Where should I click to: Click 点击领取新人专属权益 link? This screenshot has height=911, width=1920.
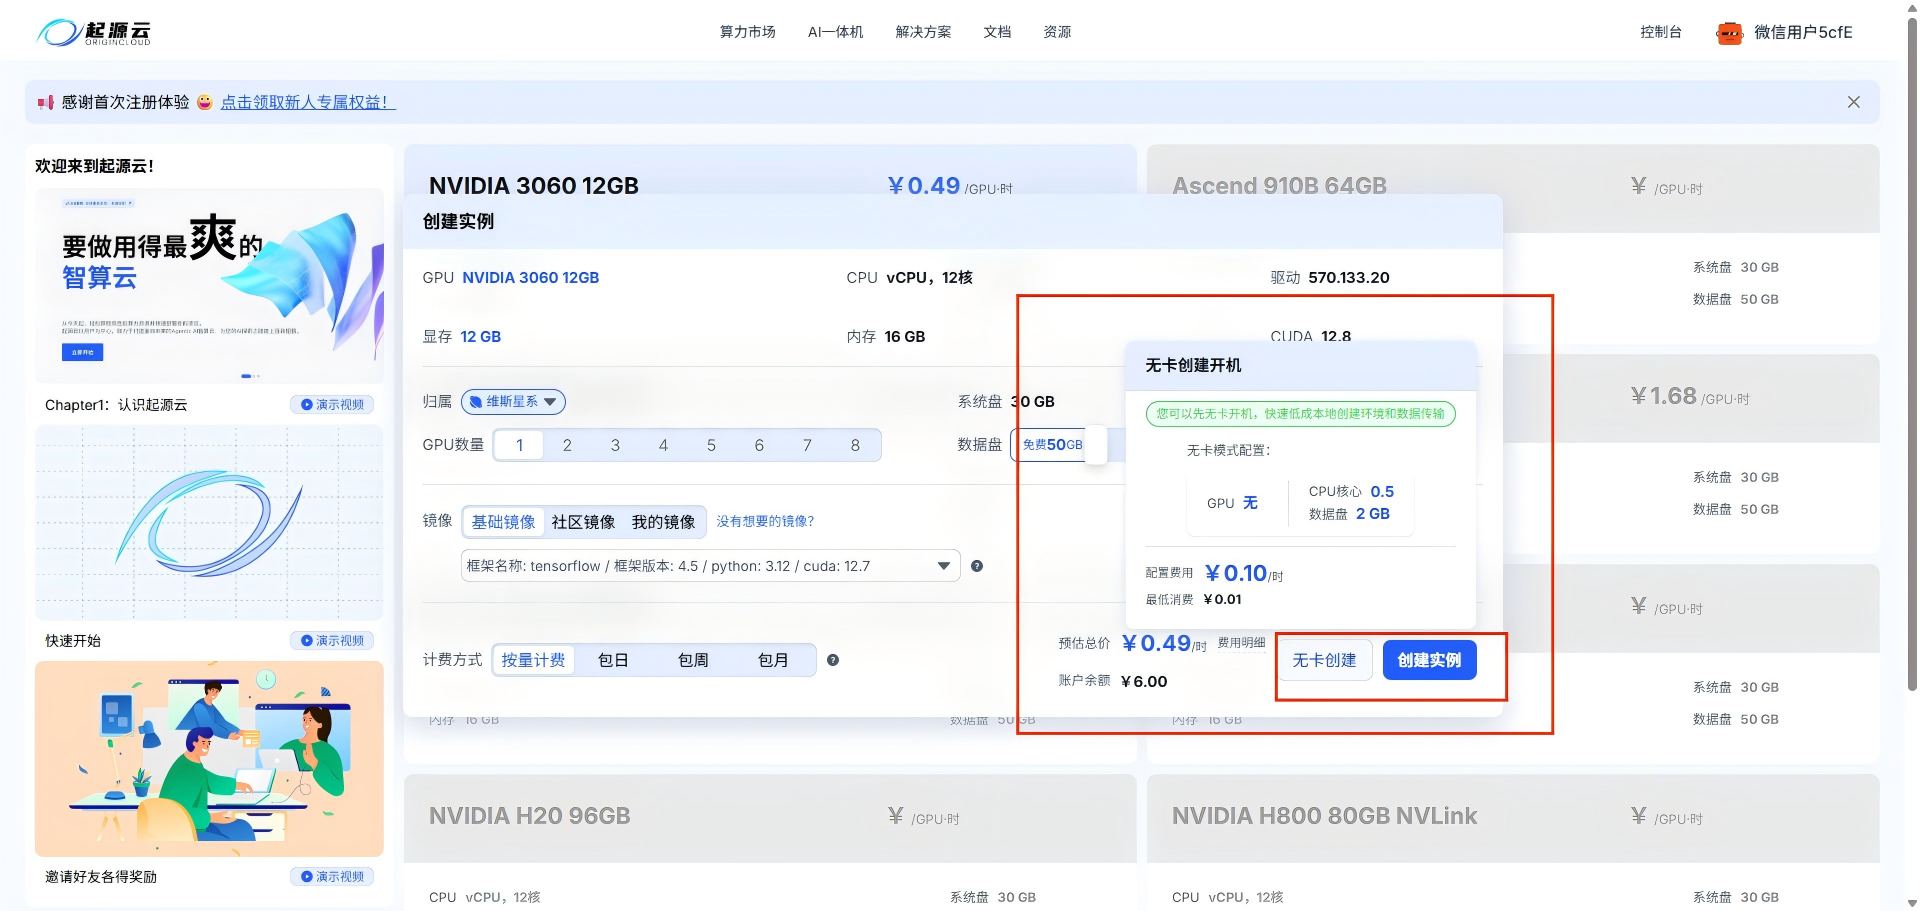click(x=308, y=102)
